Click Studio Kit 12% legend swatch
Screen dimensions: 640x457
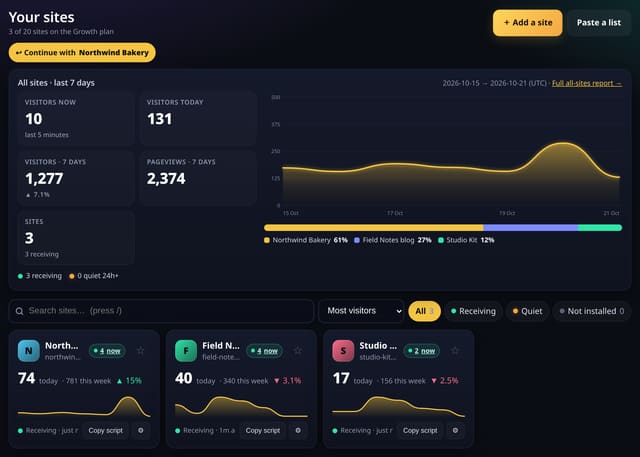(x=441, y=240)
